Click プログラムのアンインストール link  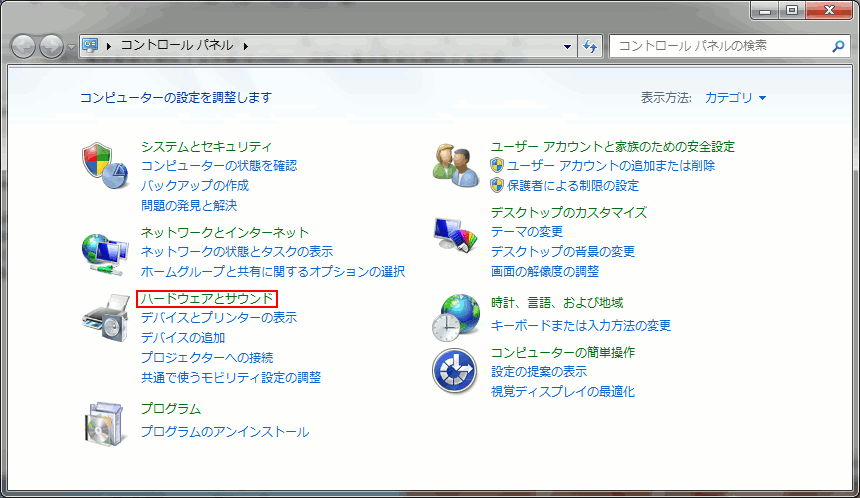tap(225, 432)
